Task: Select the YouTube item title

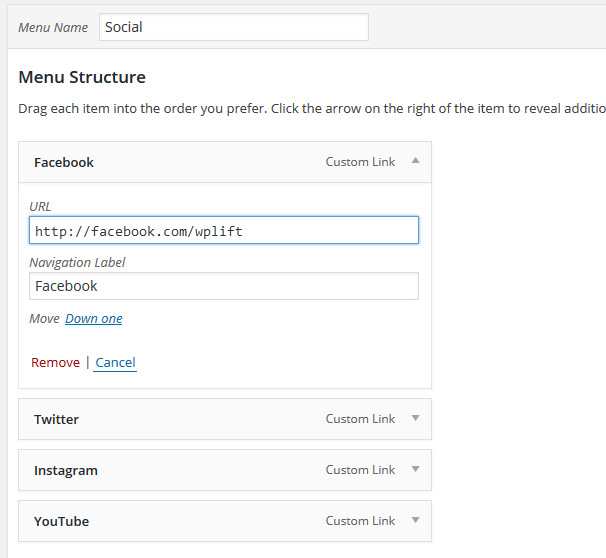Action: (x=61, y=521)
